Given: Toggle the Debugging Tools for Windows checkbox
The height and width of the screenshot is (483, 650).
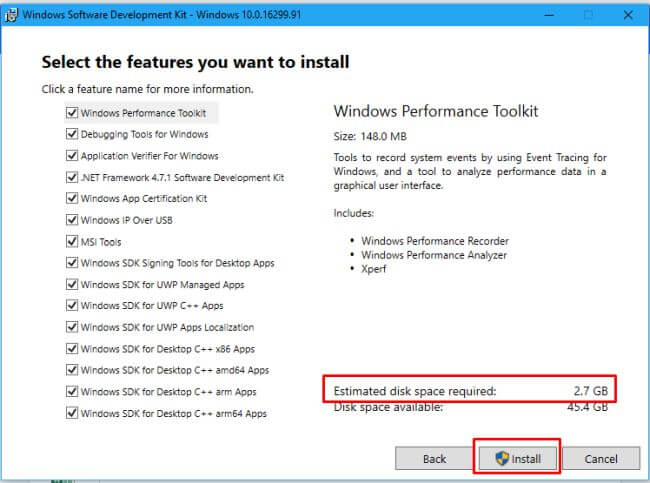Looking at the screenshot, I should [x=72, y=134].
